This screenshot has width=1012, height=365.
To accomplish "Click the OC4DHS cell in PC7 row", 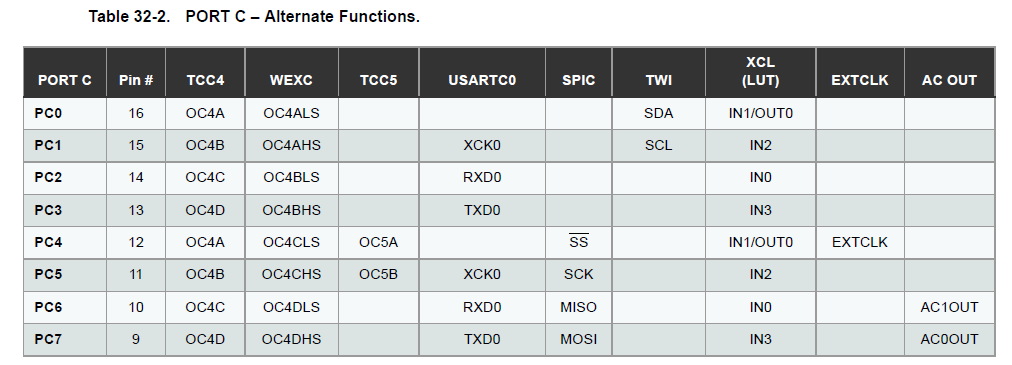I will click(x=291, y=339).
